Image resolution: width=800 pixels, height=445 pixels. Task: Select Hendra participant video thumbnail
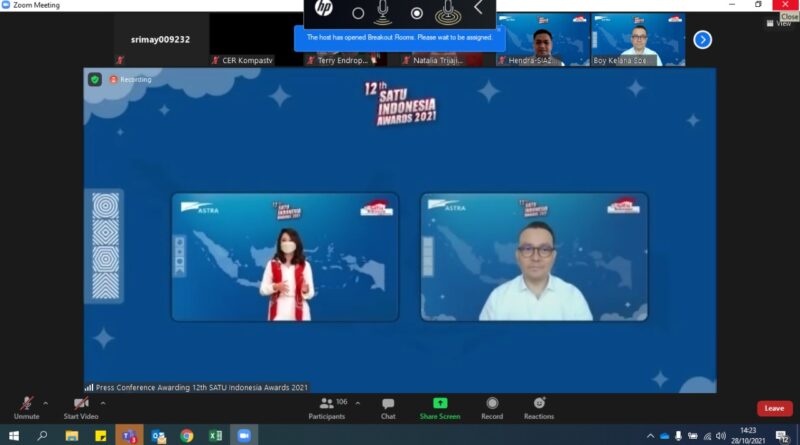tap(543, 40)
